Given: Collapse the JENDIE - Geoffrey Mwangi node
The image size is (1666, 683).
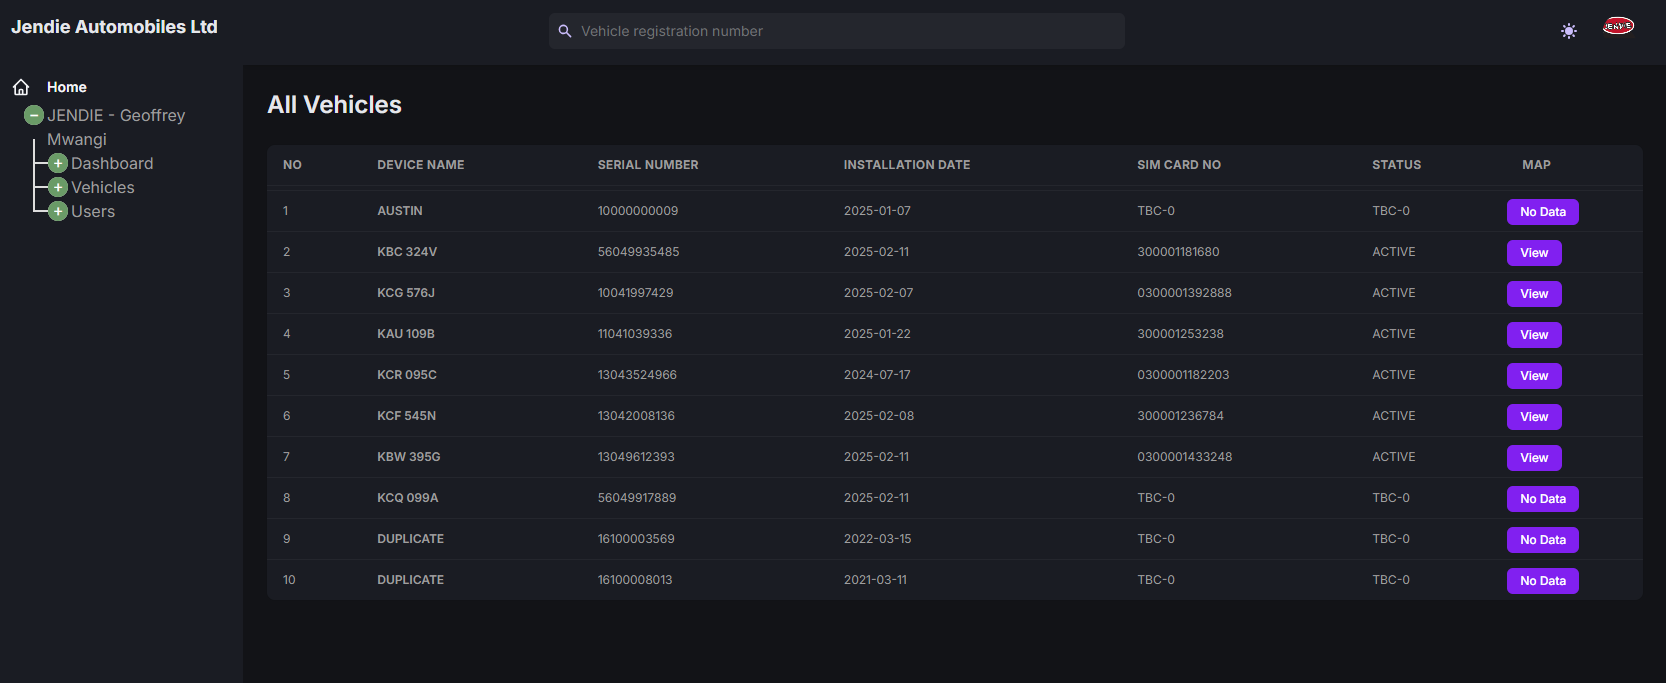Looking at the screenshot, I should pos(34,116).
